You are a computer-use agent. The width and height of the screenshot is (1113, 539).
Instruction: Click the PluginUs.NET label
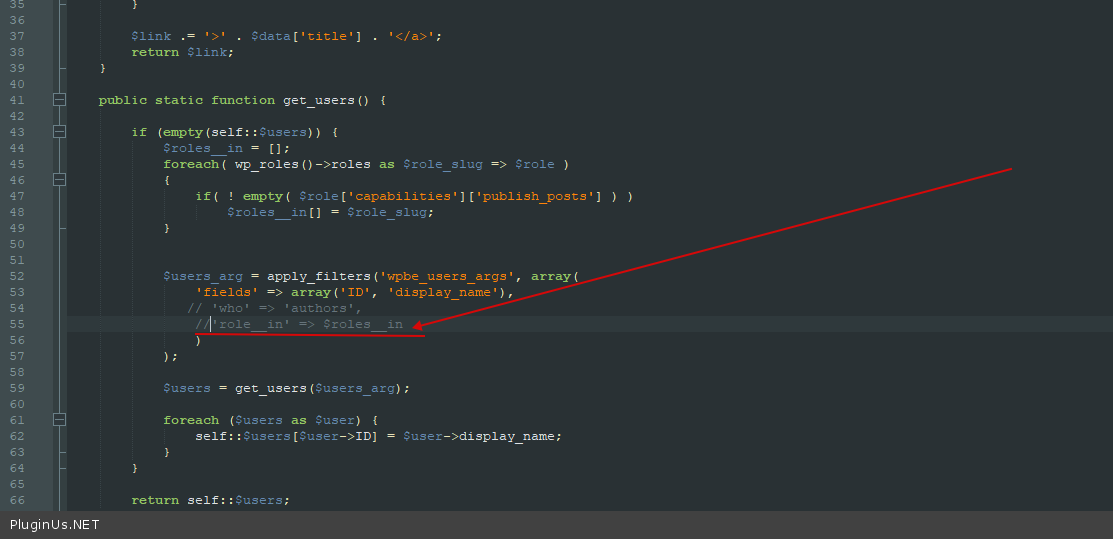point(55,524)
